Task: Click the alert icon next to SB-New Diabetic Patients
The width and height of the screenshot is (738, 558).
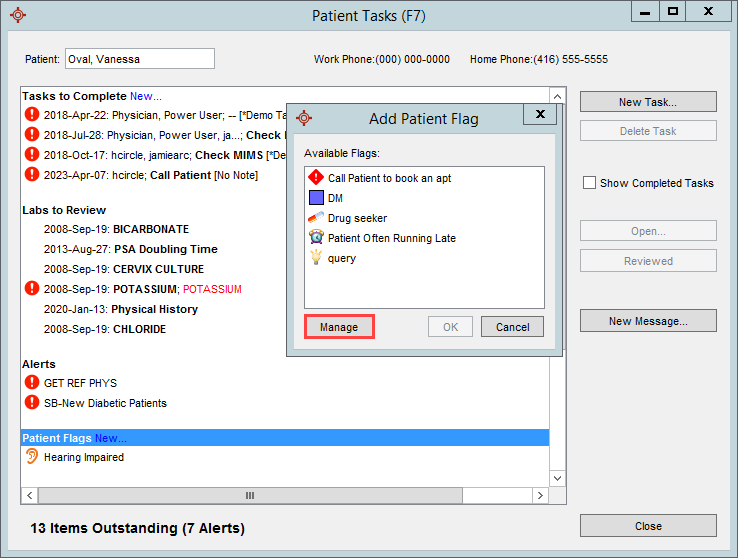Action: [32, 403]
